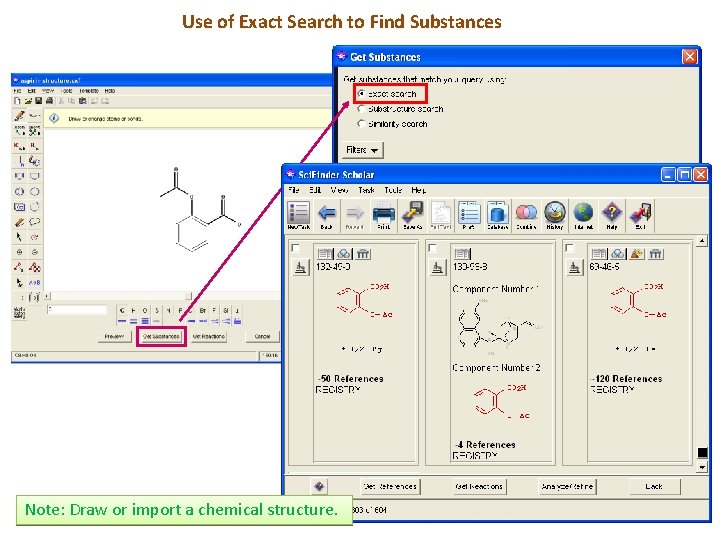Click the open folder icon in structure editor
720x540 pixels.
28,101
